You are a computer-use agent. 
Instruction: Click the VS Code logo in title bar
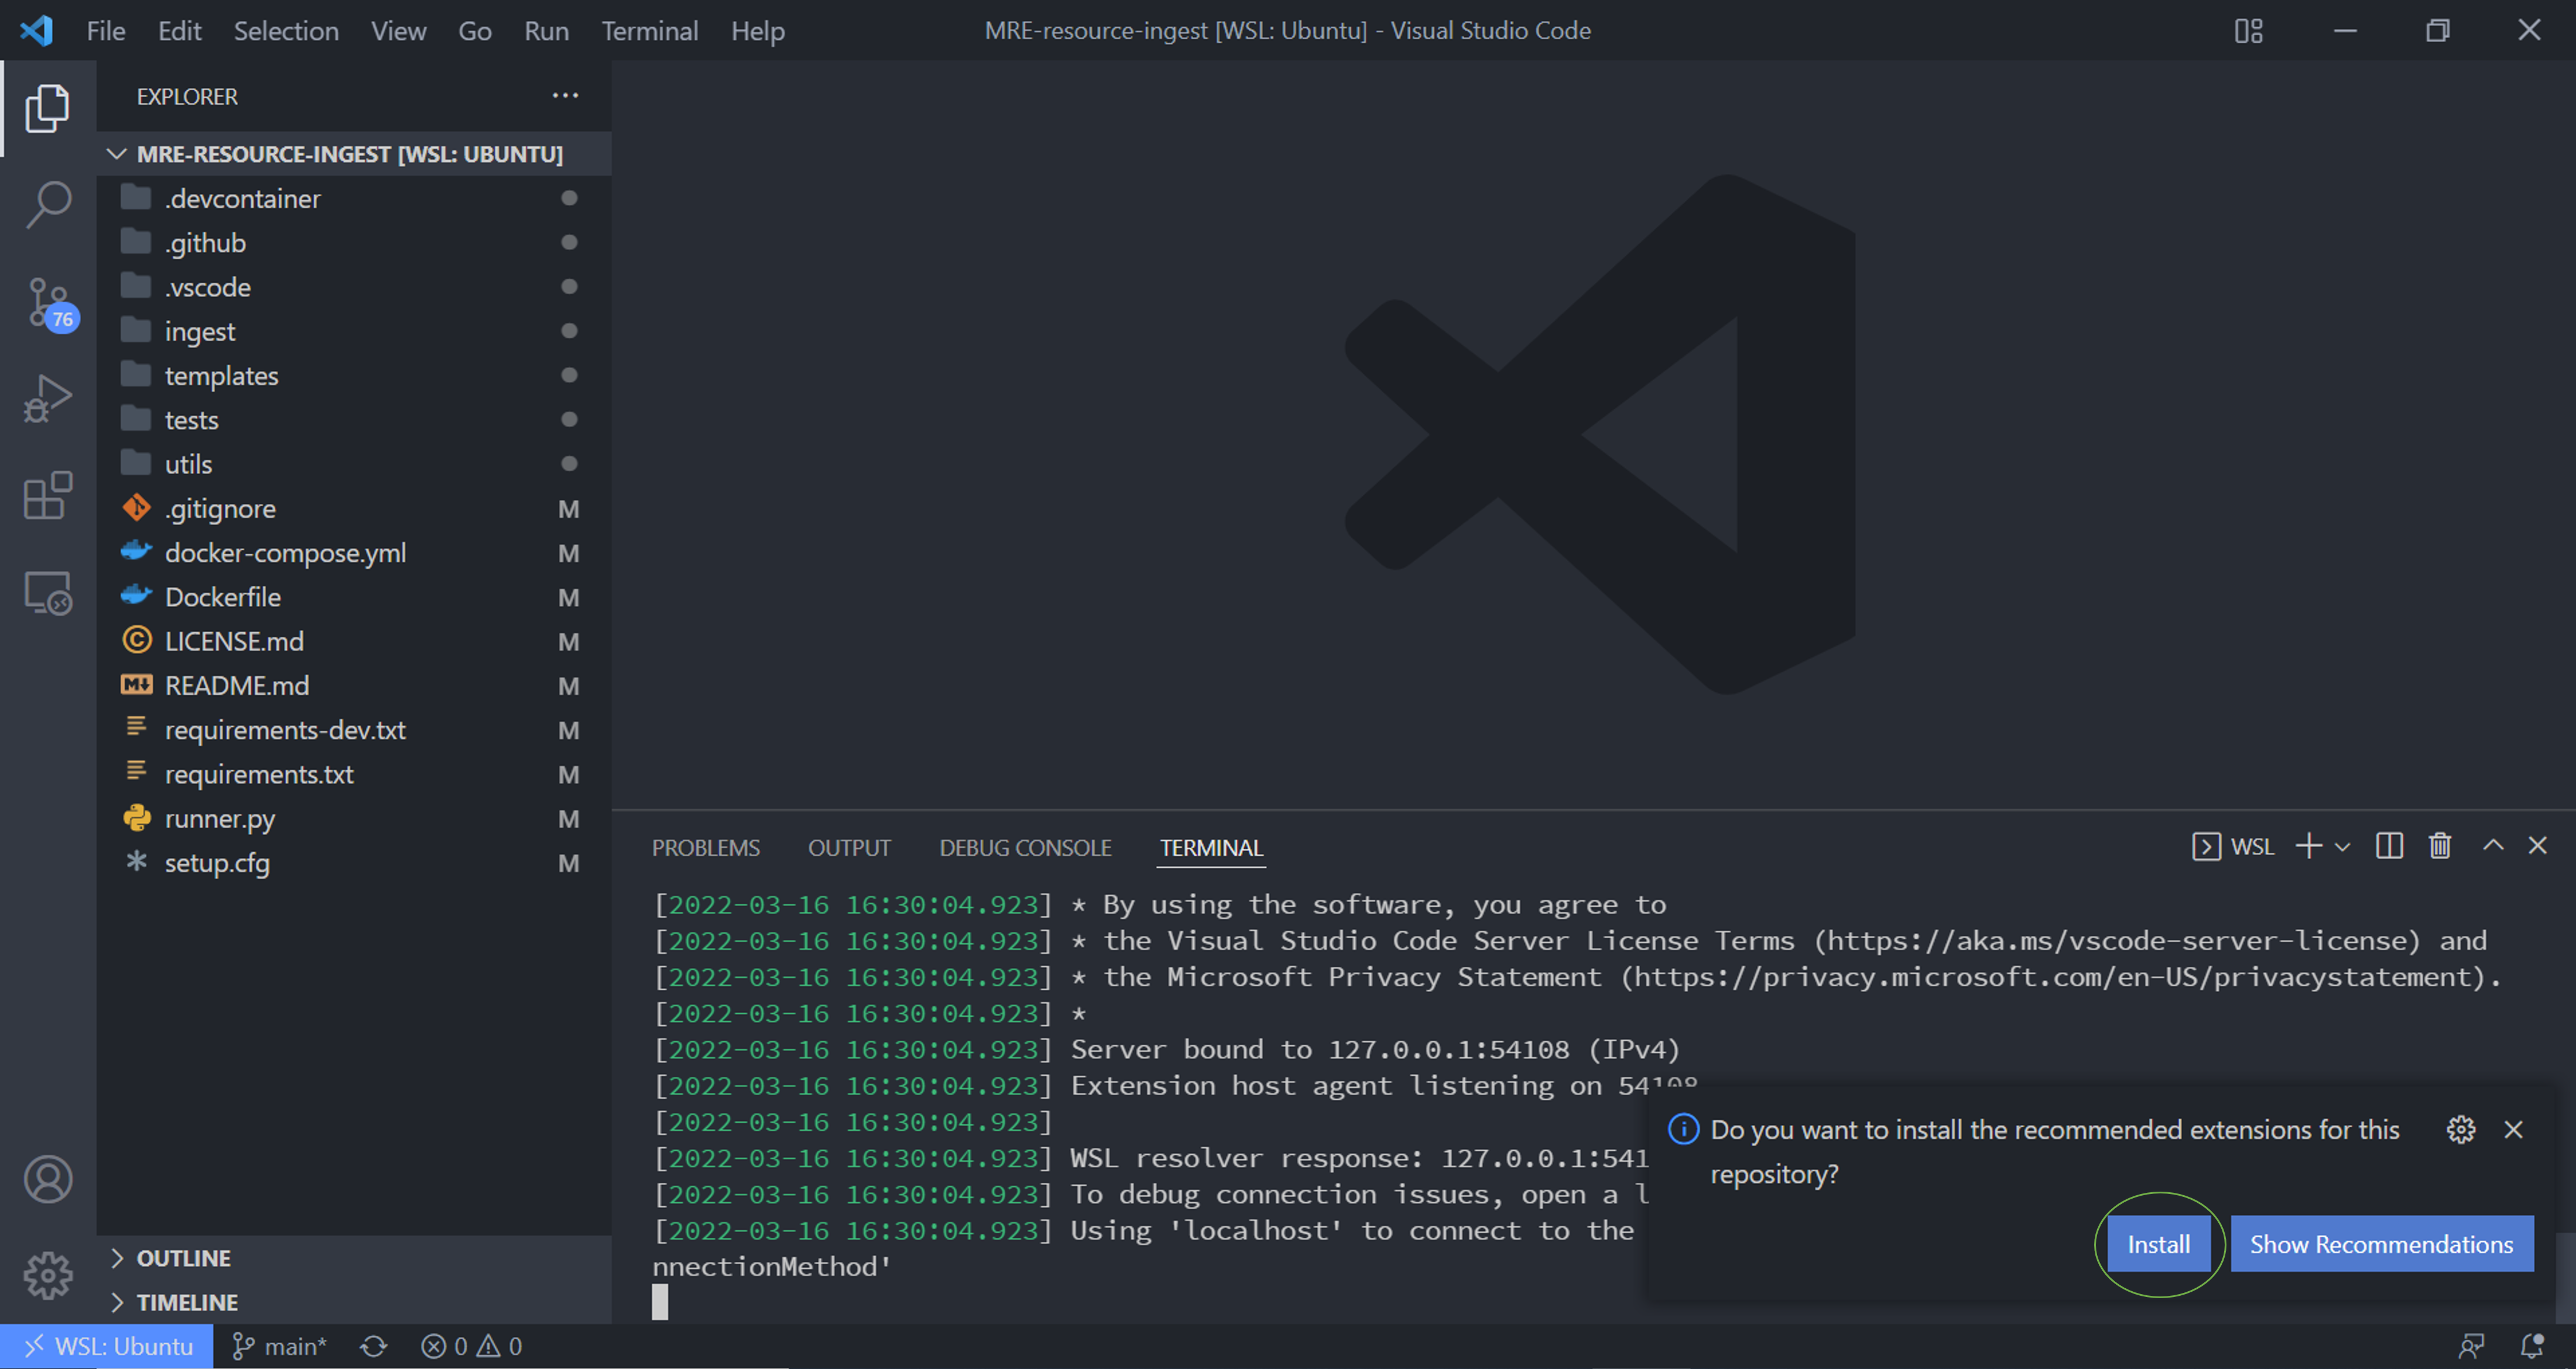37,31
